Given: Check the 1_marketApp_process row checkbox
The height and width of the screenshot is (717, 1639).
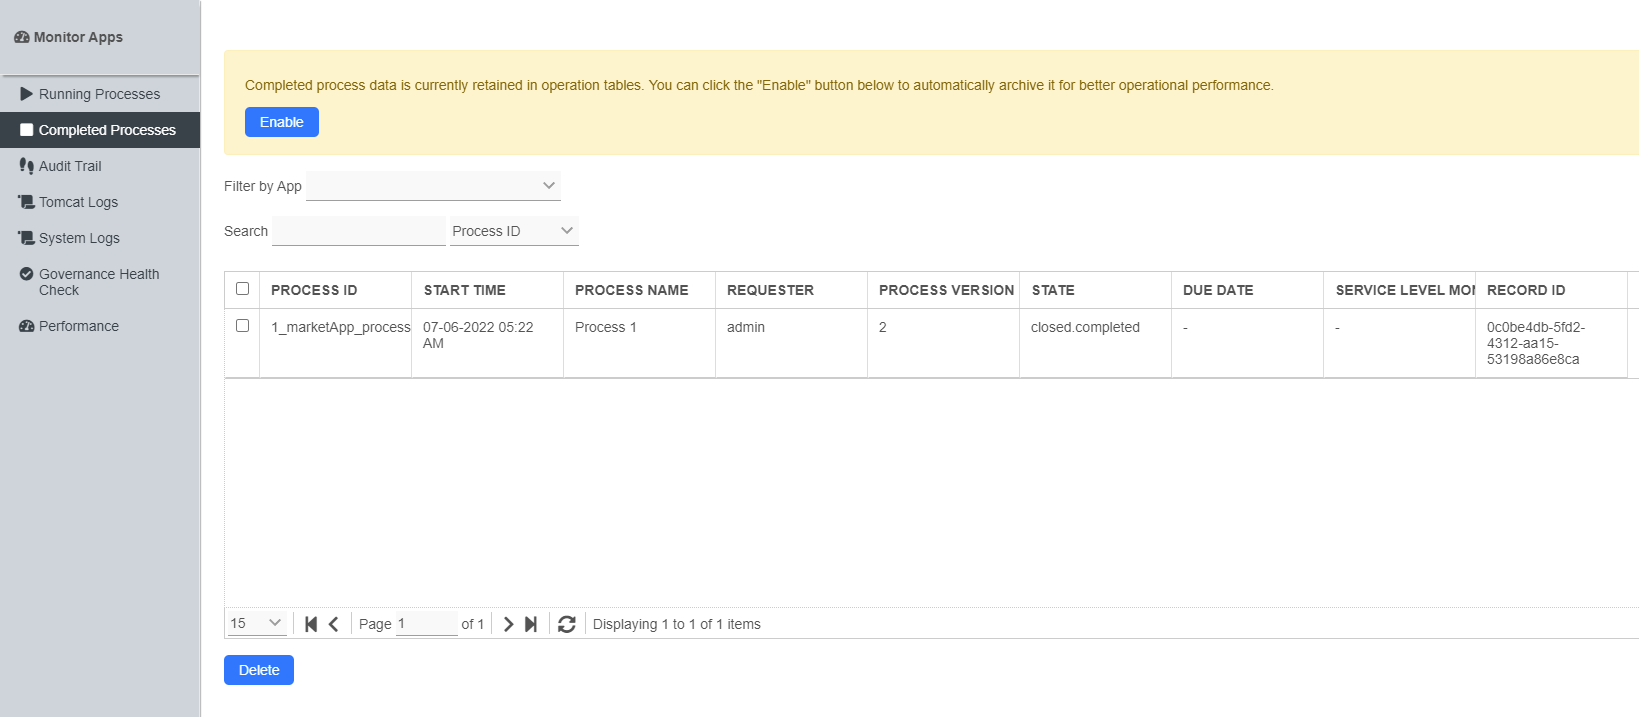Looking at the screenshot, I should tap(242, 326).
